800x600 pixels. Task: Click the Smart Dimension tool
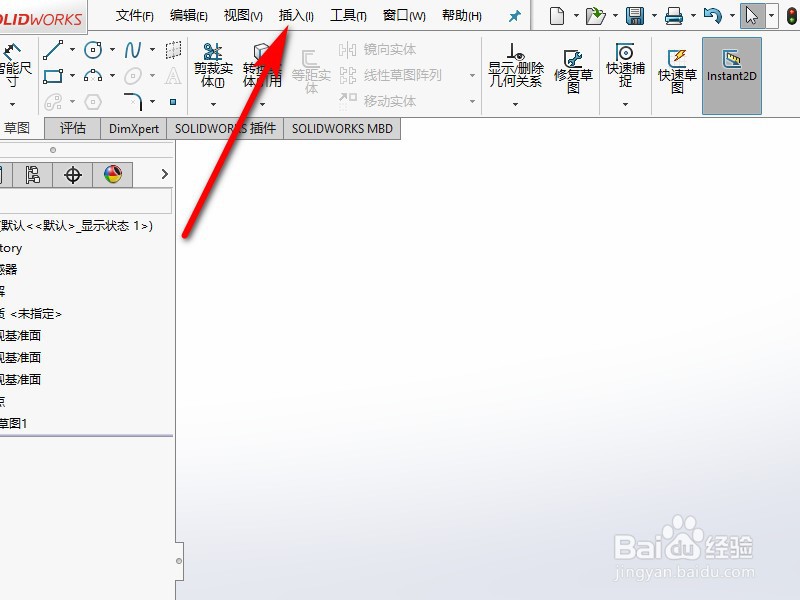click(14, 65)
